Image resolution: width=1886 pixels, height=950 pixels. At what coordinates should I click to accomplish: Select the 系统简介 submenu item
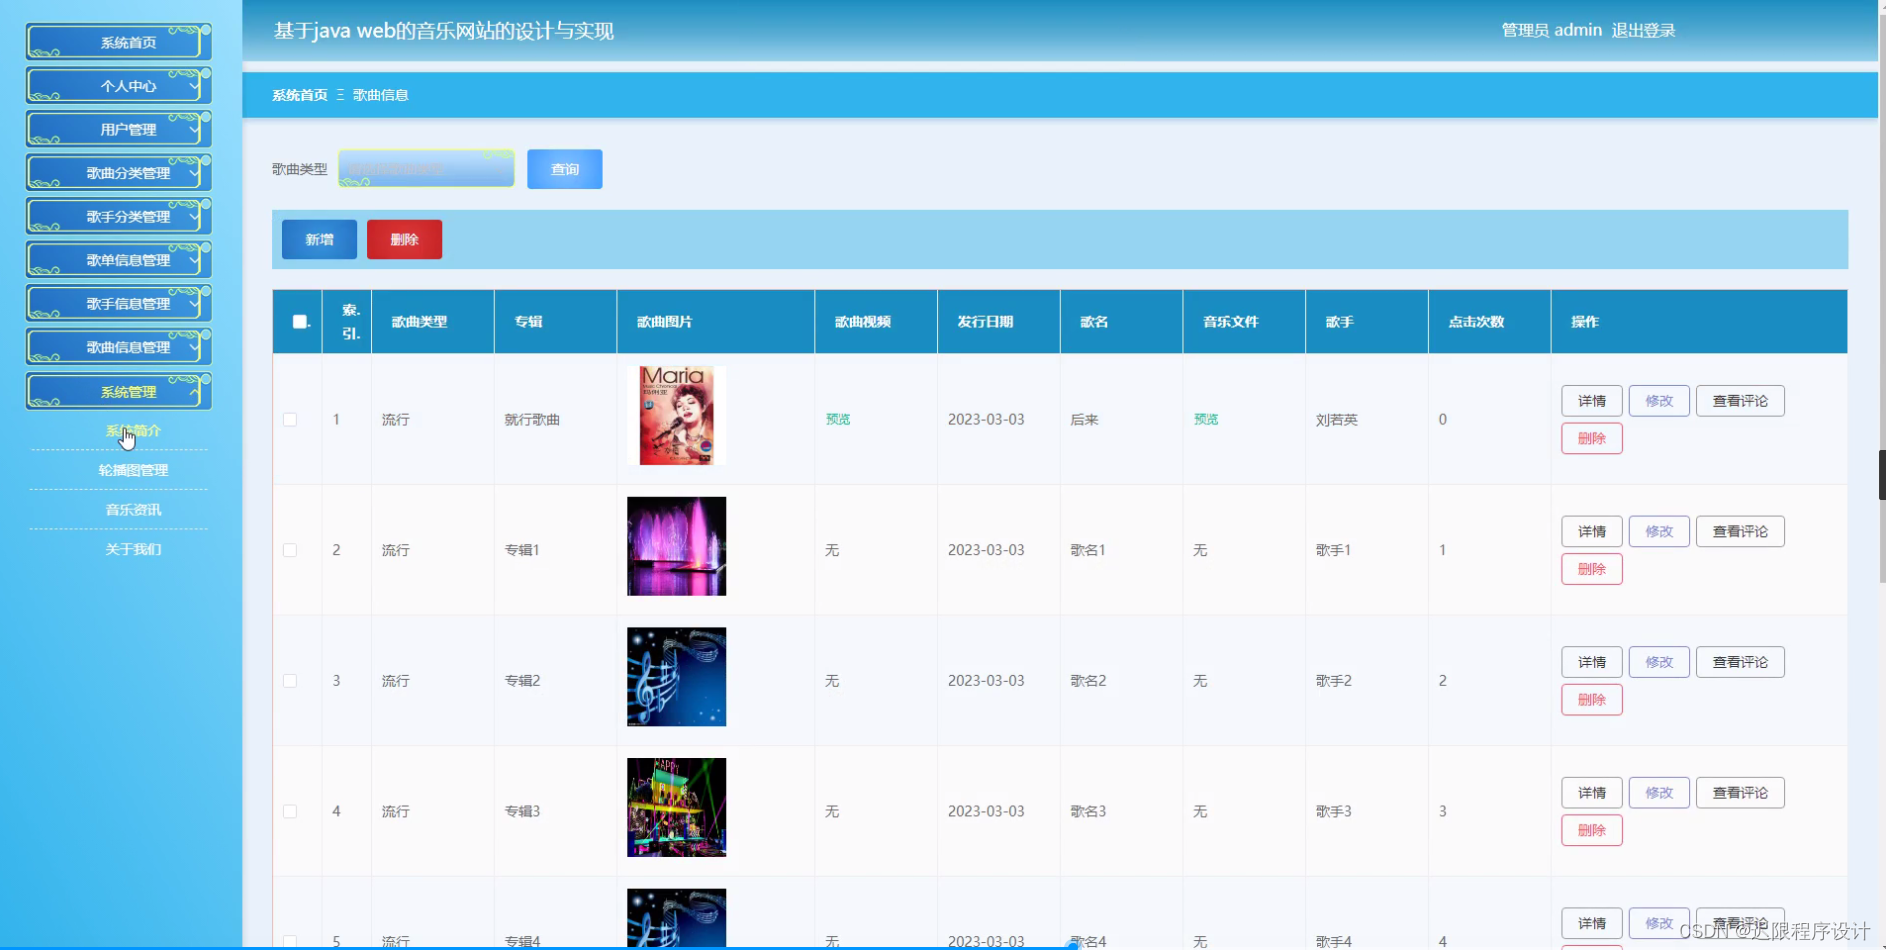tap(133, 431)
